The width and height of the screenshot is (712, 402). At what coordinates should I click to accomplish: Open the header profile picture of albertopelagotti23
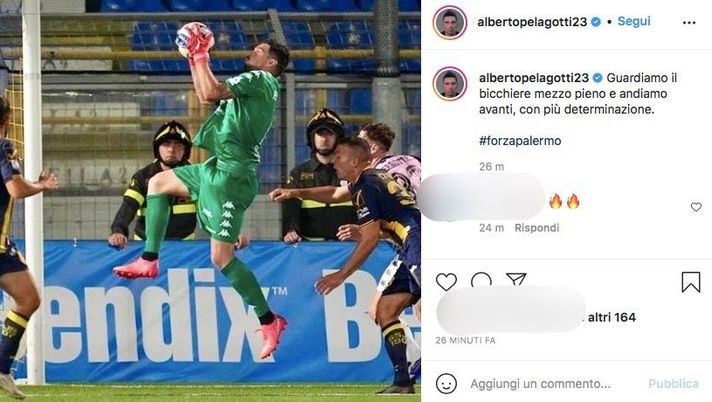450,22
